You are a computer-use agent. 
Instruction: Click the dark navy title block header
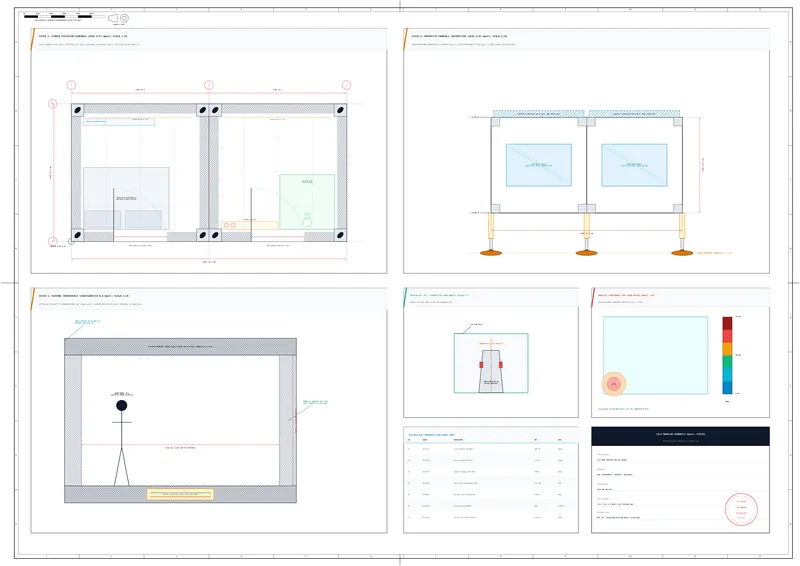680,436
